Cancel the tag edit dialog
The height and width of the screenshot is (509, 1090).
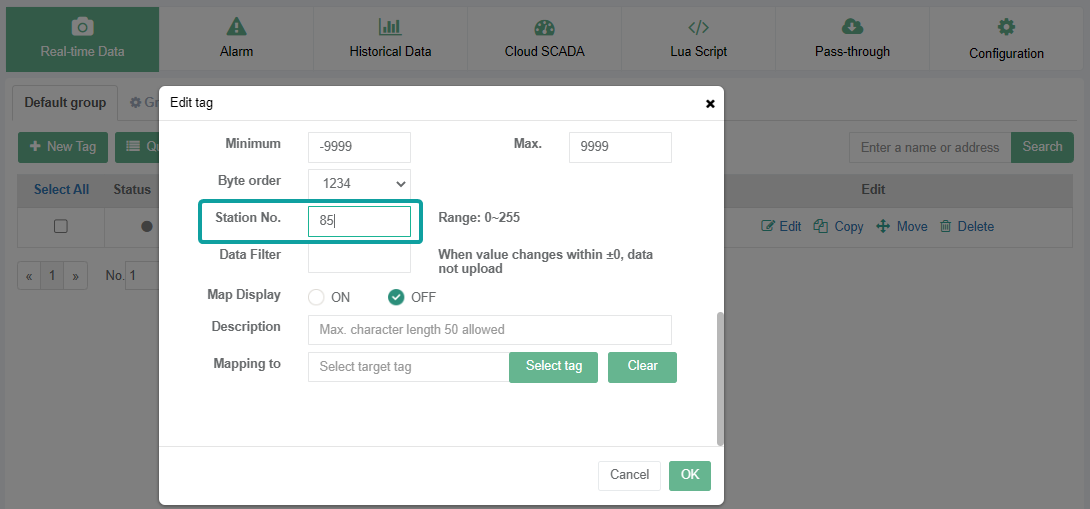(x=629, y=475)
